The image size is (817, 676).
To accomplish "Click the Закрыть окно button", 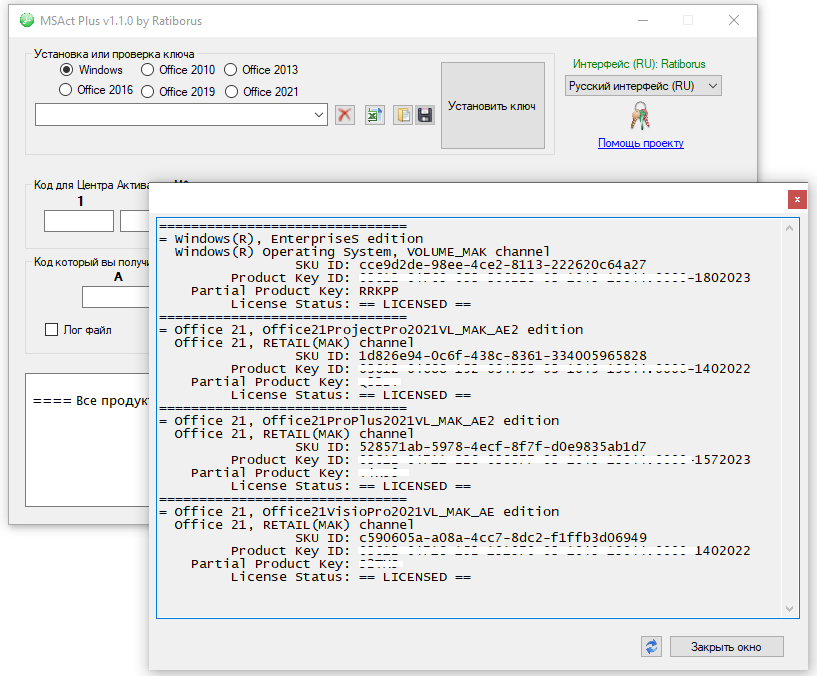I will (726, 647).
